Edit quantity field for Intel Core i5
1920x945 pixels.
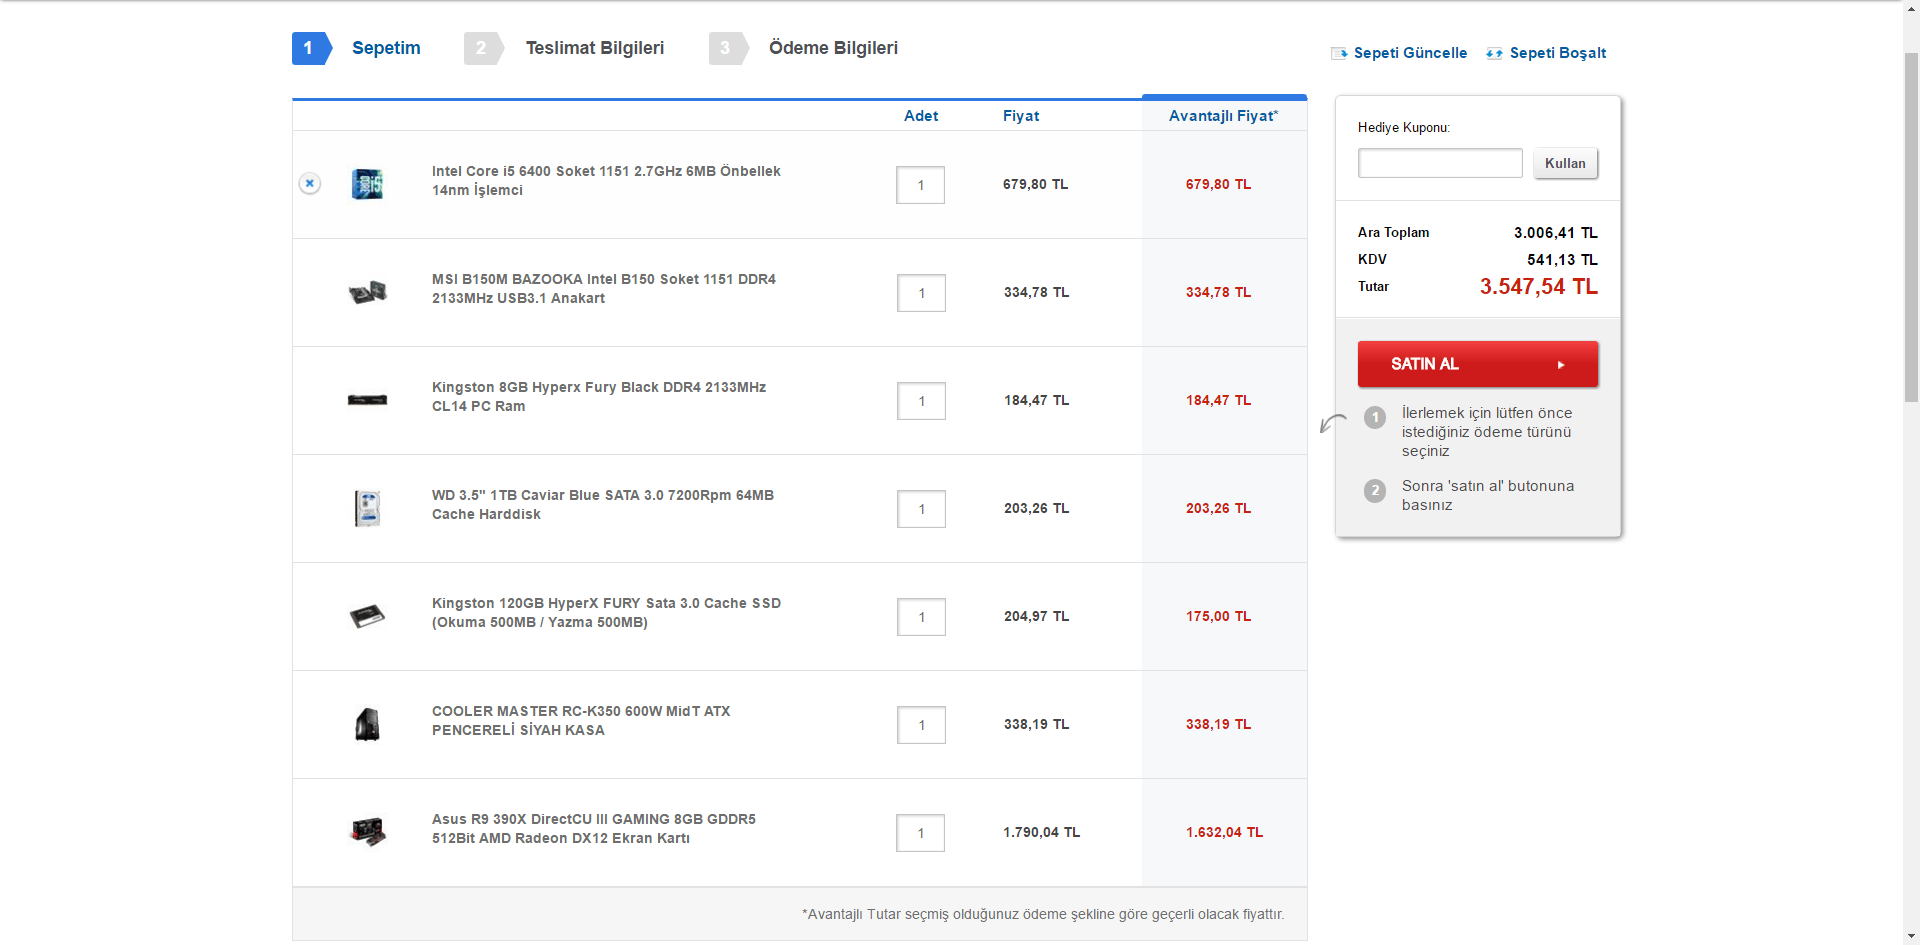point(920,185)
